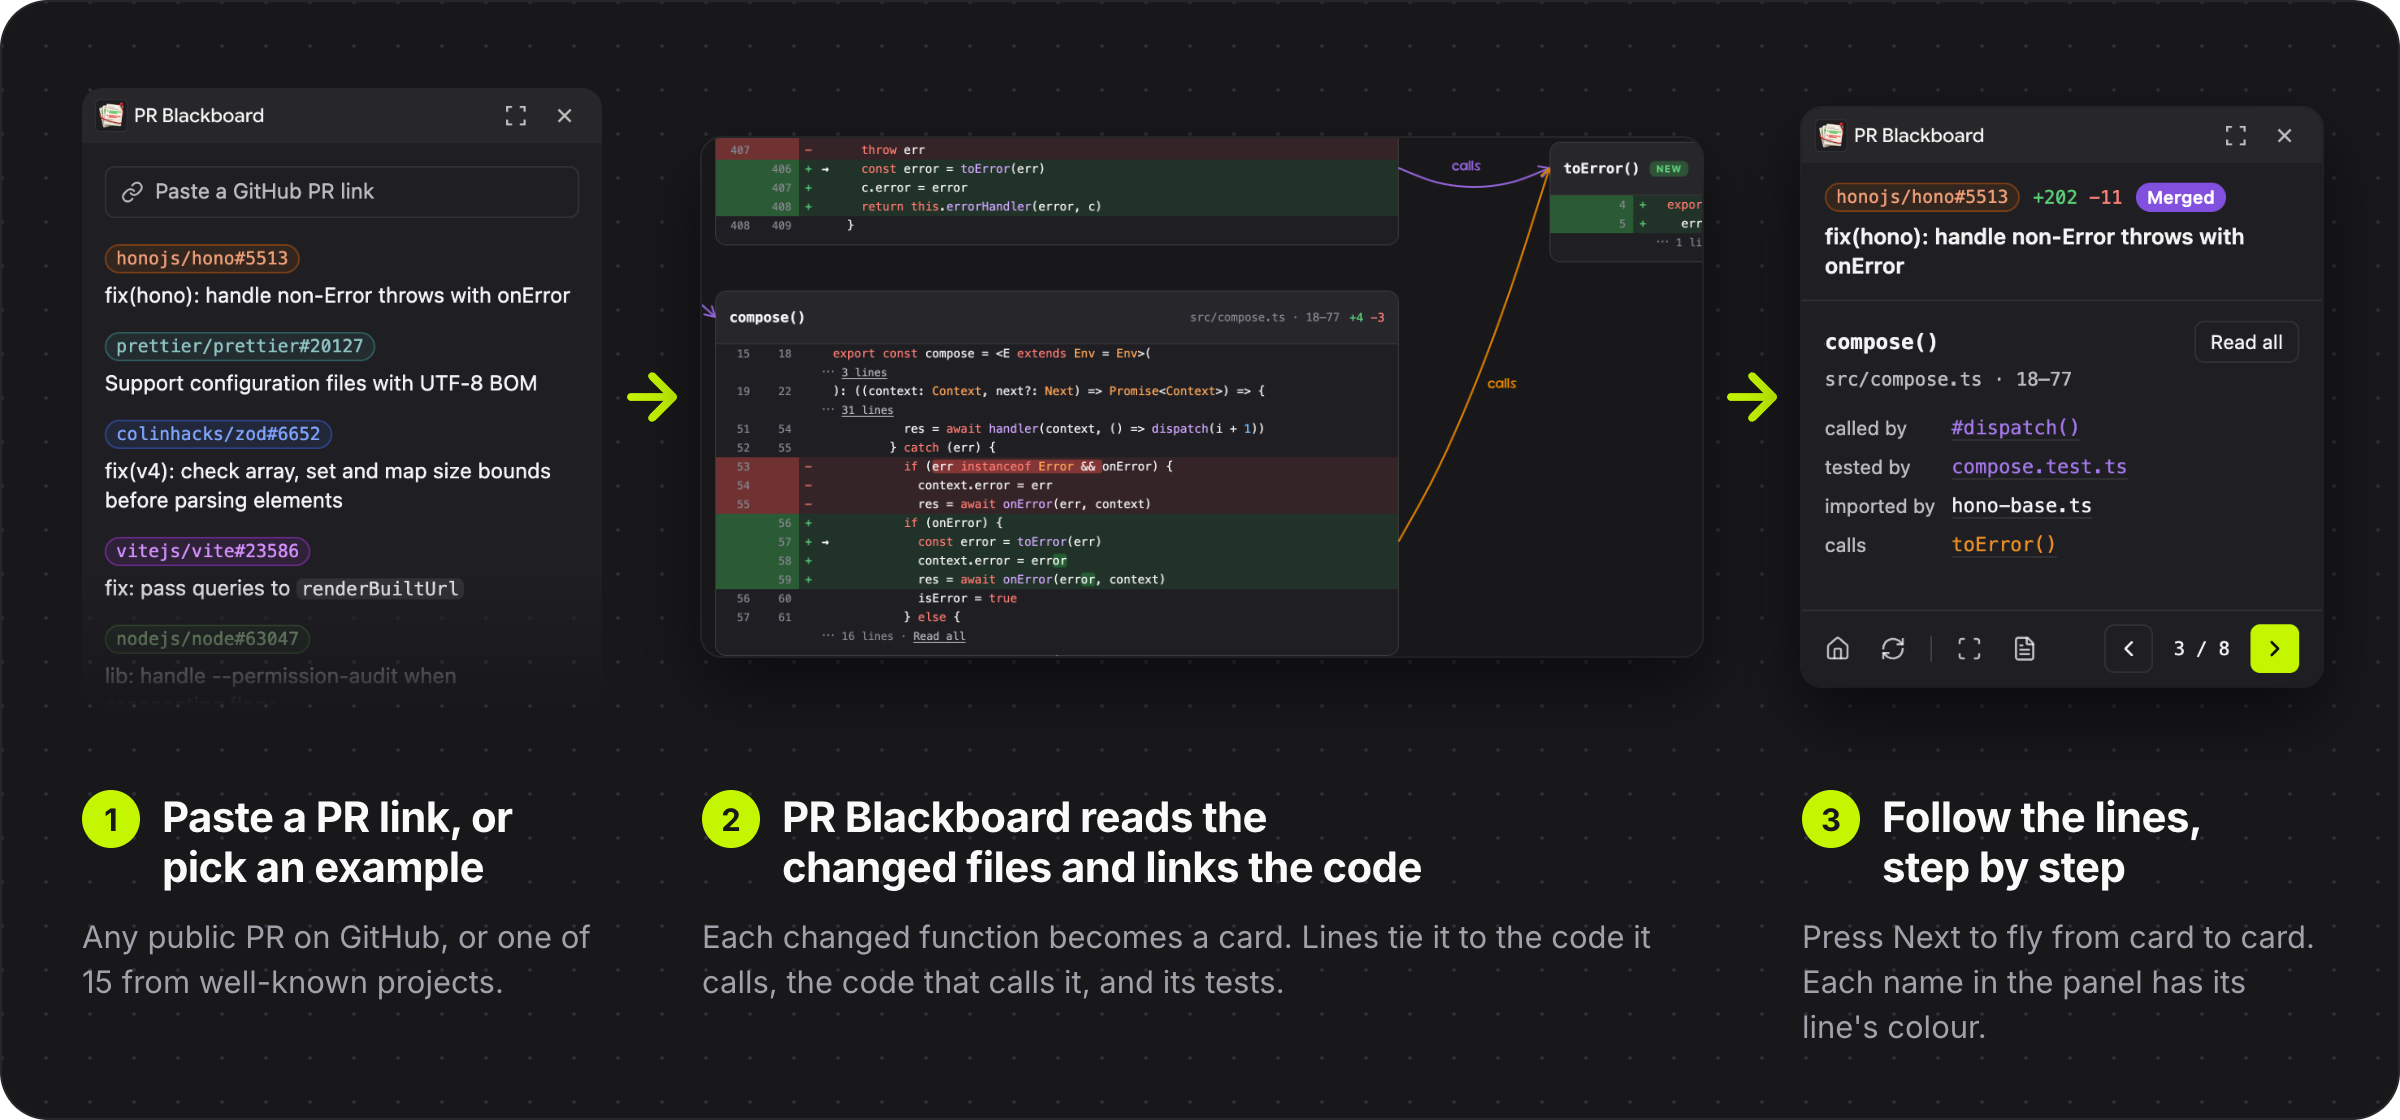Click the Read all link in compose card
Viewport: 2400px width, 1120px height.
coord(939,636)
